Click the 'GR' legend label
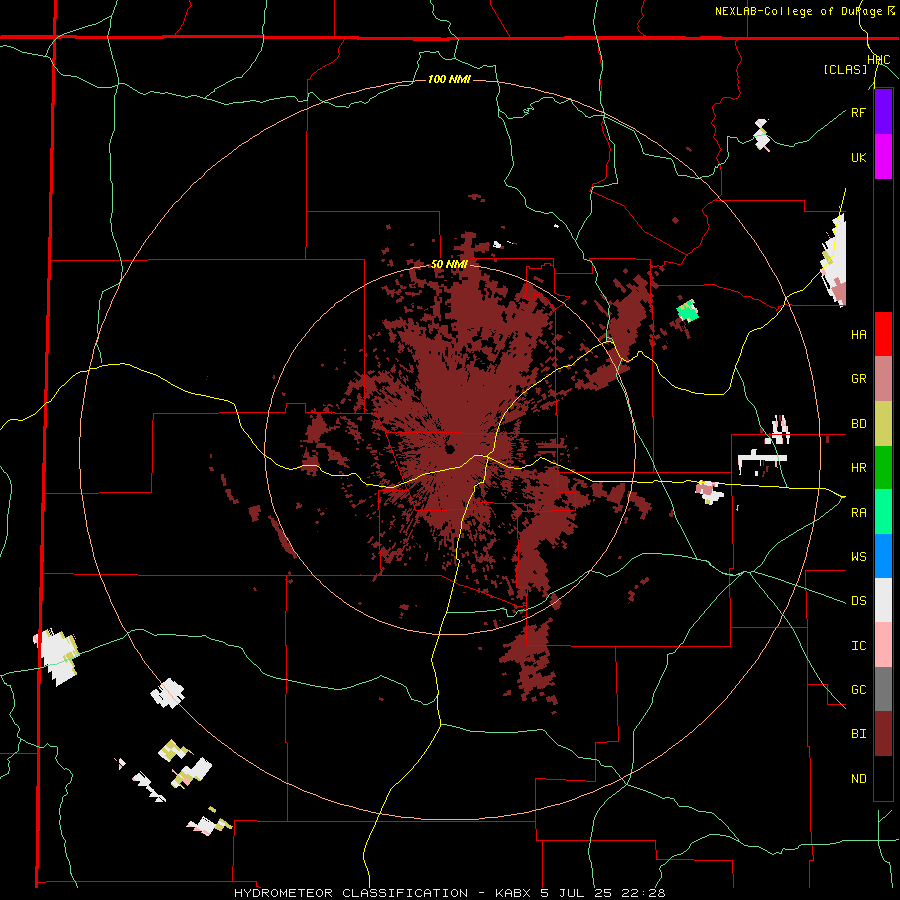Viewport: 900px width, 900px height. 858,379
